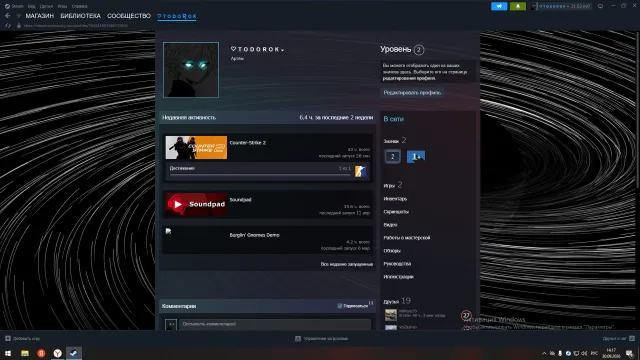Launch Yandex Browser from taskbar
This screenshot has width=640, height=360.
58,353
